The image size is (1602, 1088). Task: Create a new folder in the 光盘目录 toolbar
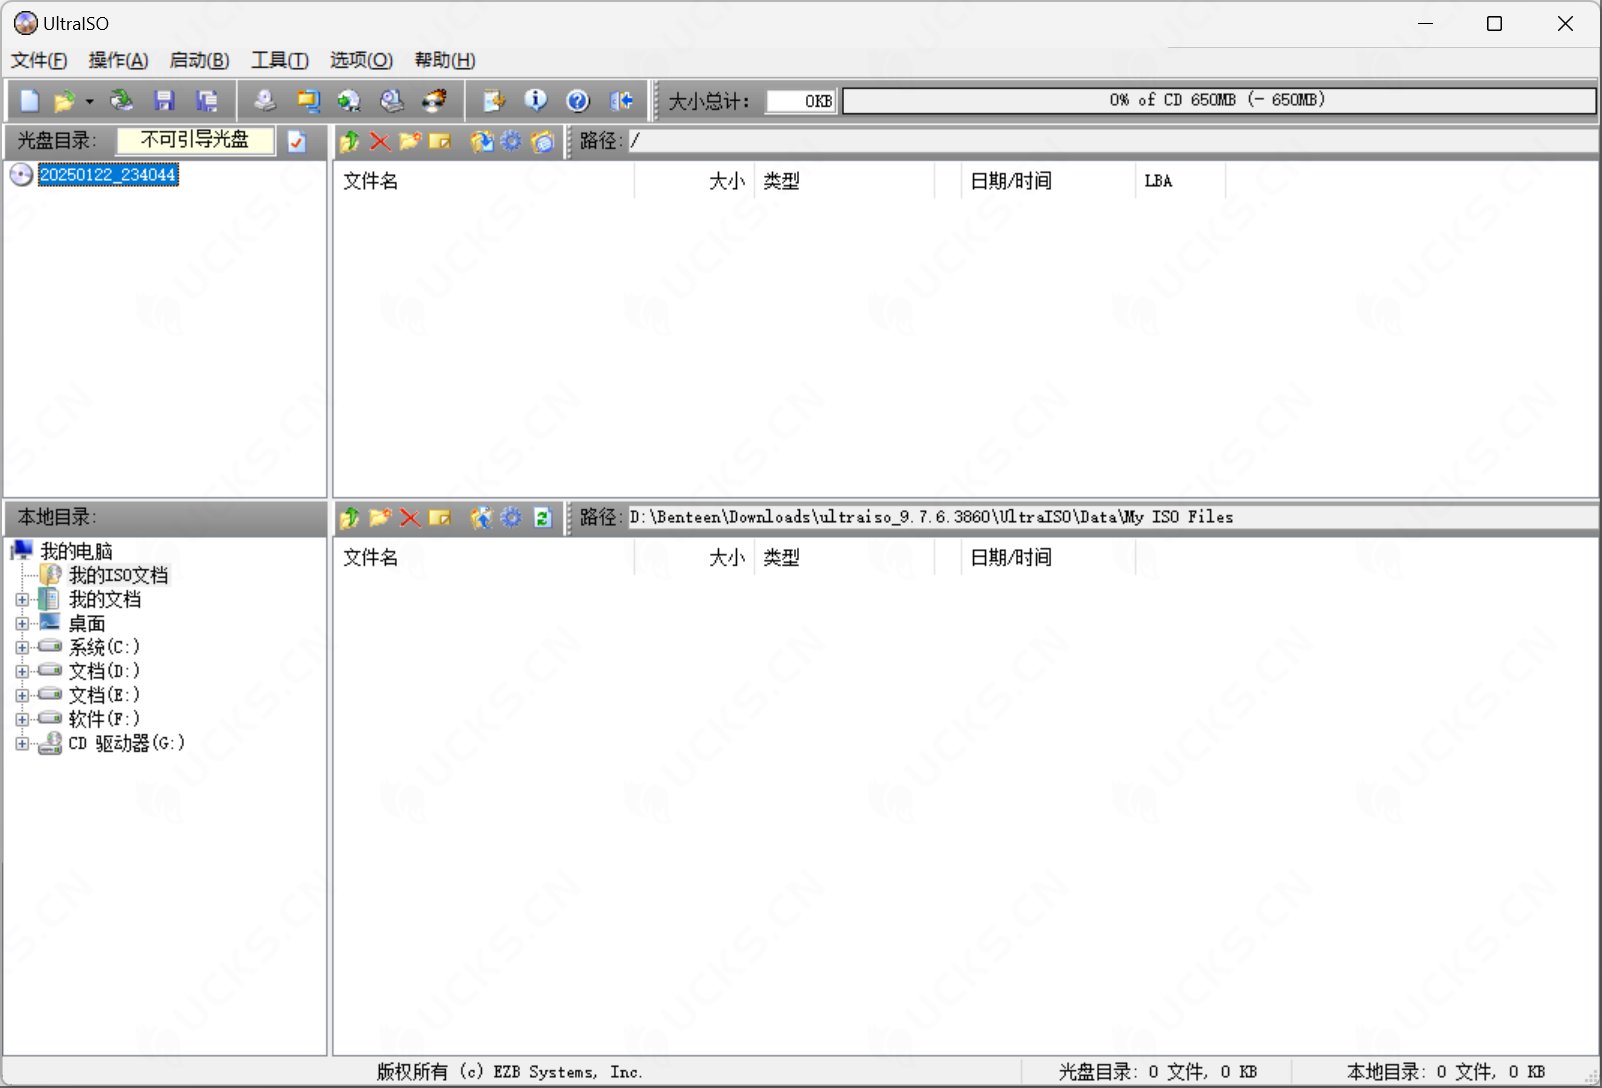click(410, 141)
